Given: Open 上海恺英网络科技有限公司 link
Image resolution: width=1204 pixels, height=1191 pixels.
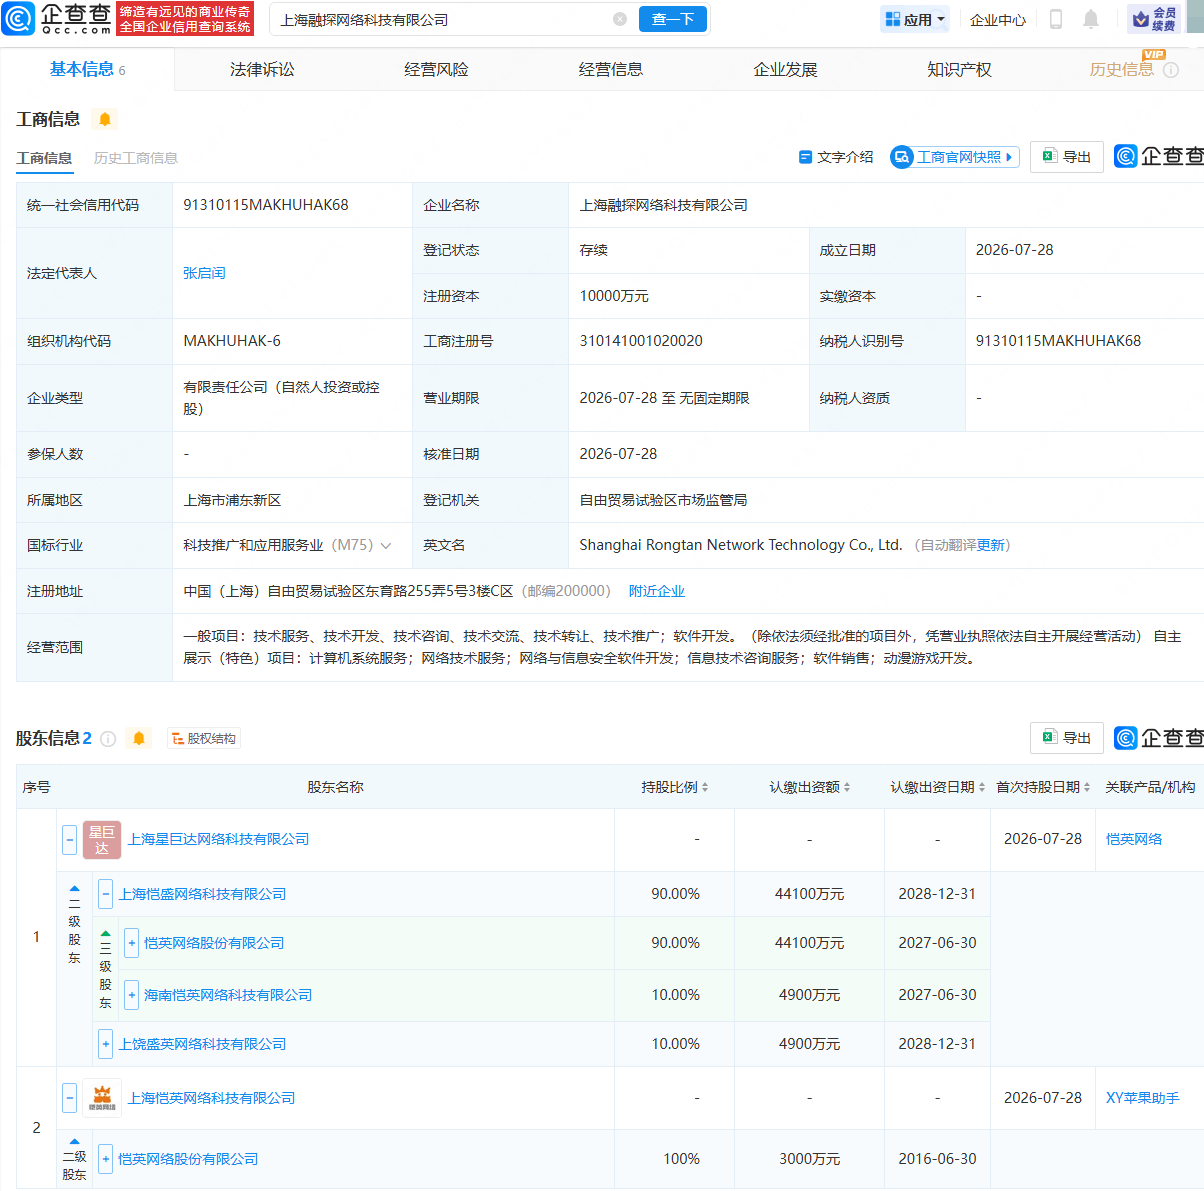Looking at the screenshot, I should (x=211, y=1098).
